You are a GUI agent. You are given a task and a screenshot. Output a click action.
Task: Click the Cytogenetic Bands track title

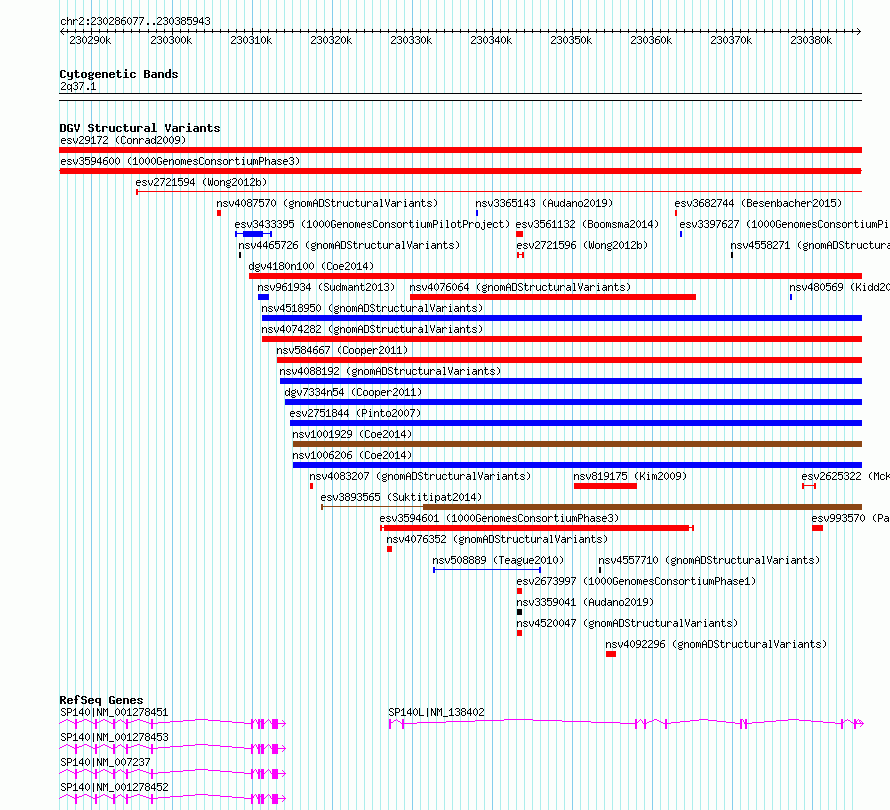(x=119, y=74)
